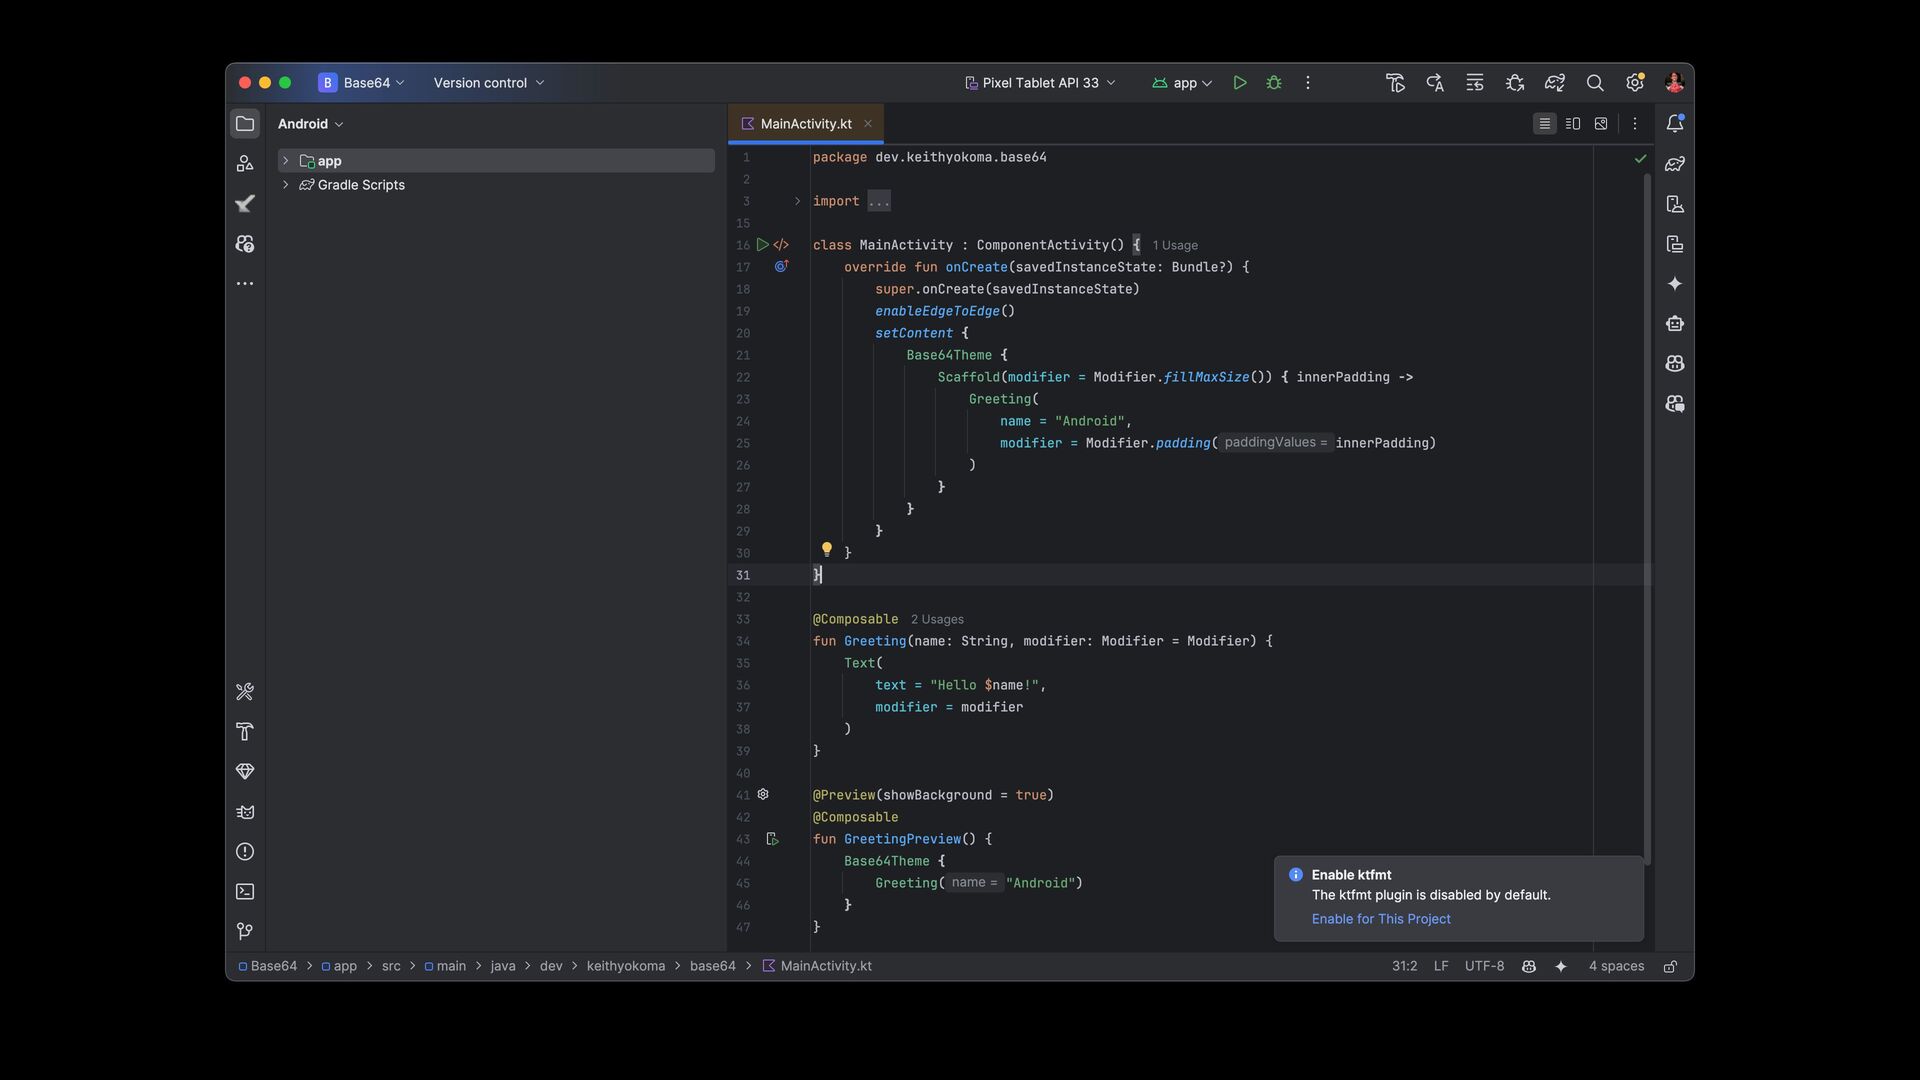Change LF line separator in status bar
This screenshot has width=1920, height=1080.
pyautogui.click(x=1441, y=966)
